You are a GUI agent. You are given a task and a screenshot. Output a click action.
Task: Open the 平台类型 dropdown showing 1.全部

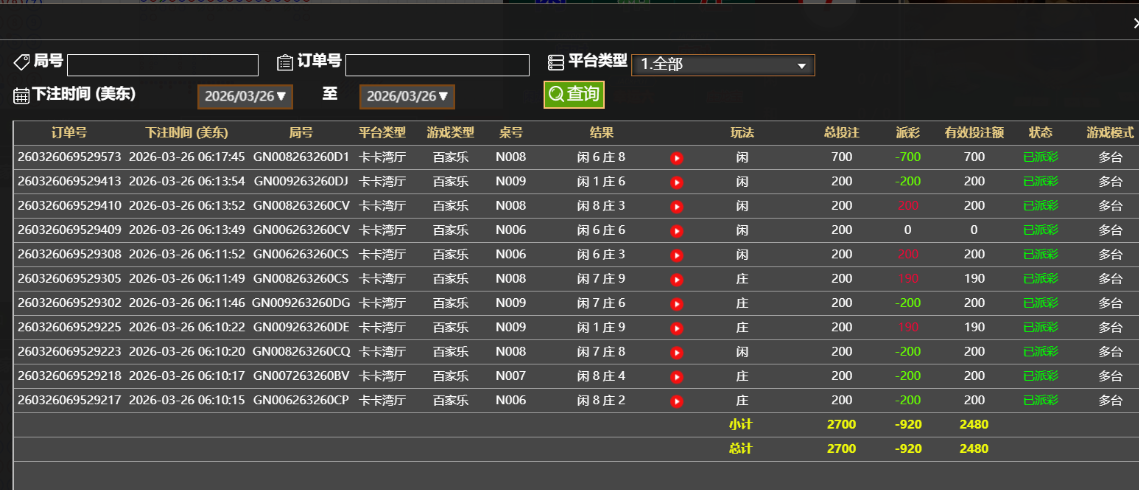[x=723, y=65]
